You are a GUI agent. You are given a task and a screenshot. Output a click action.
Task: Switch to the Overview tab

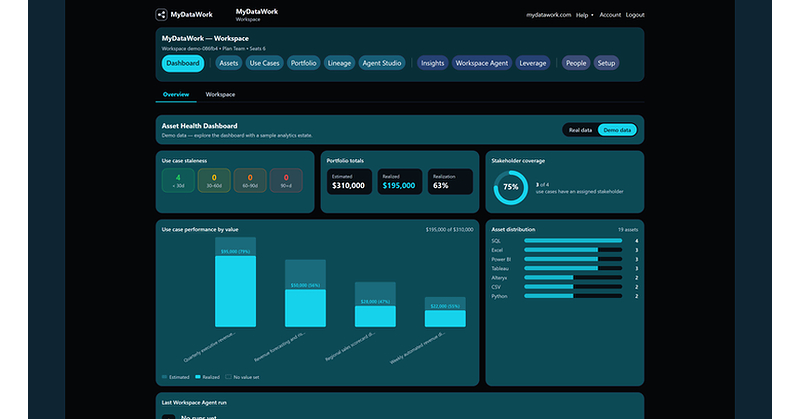pos(176,94)
